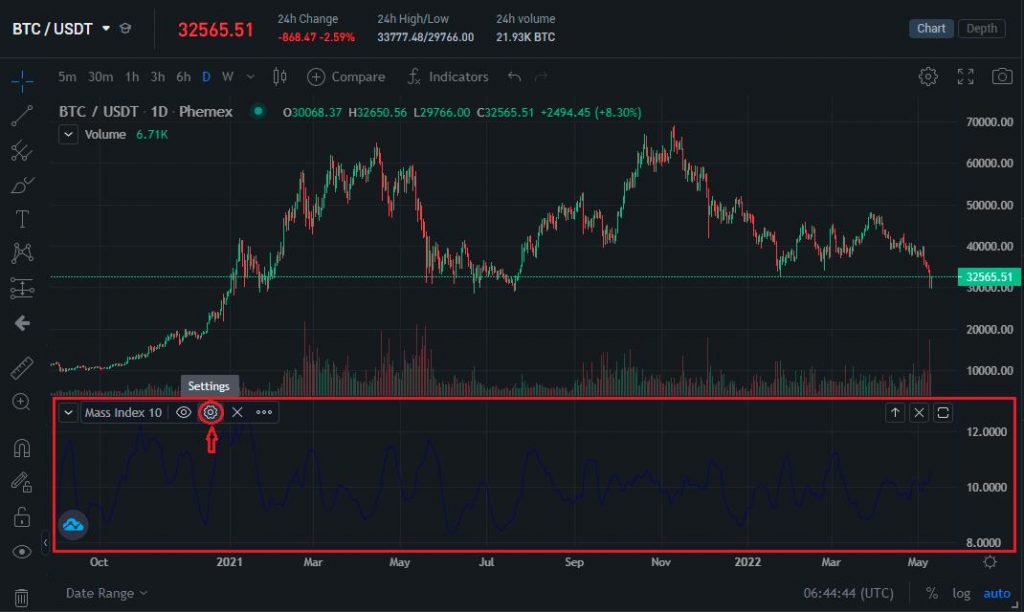This screenshot has width=1024, height=612.
Task: Take a chart snapshot with the camera icon
Action: point(1002,76)
